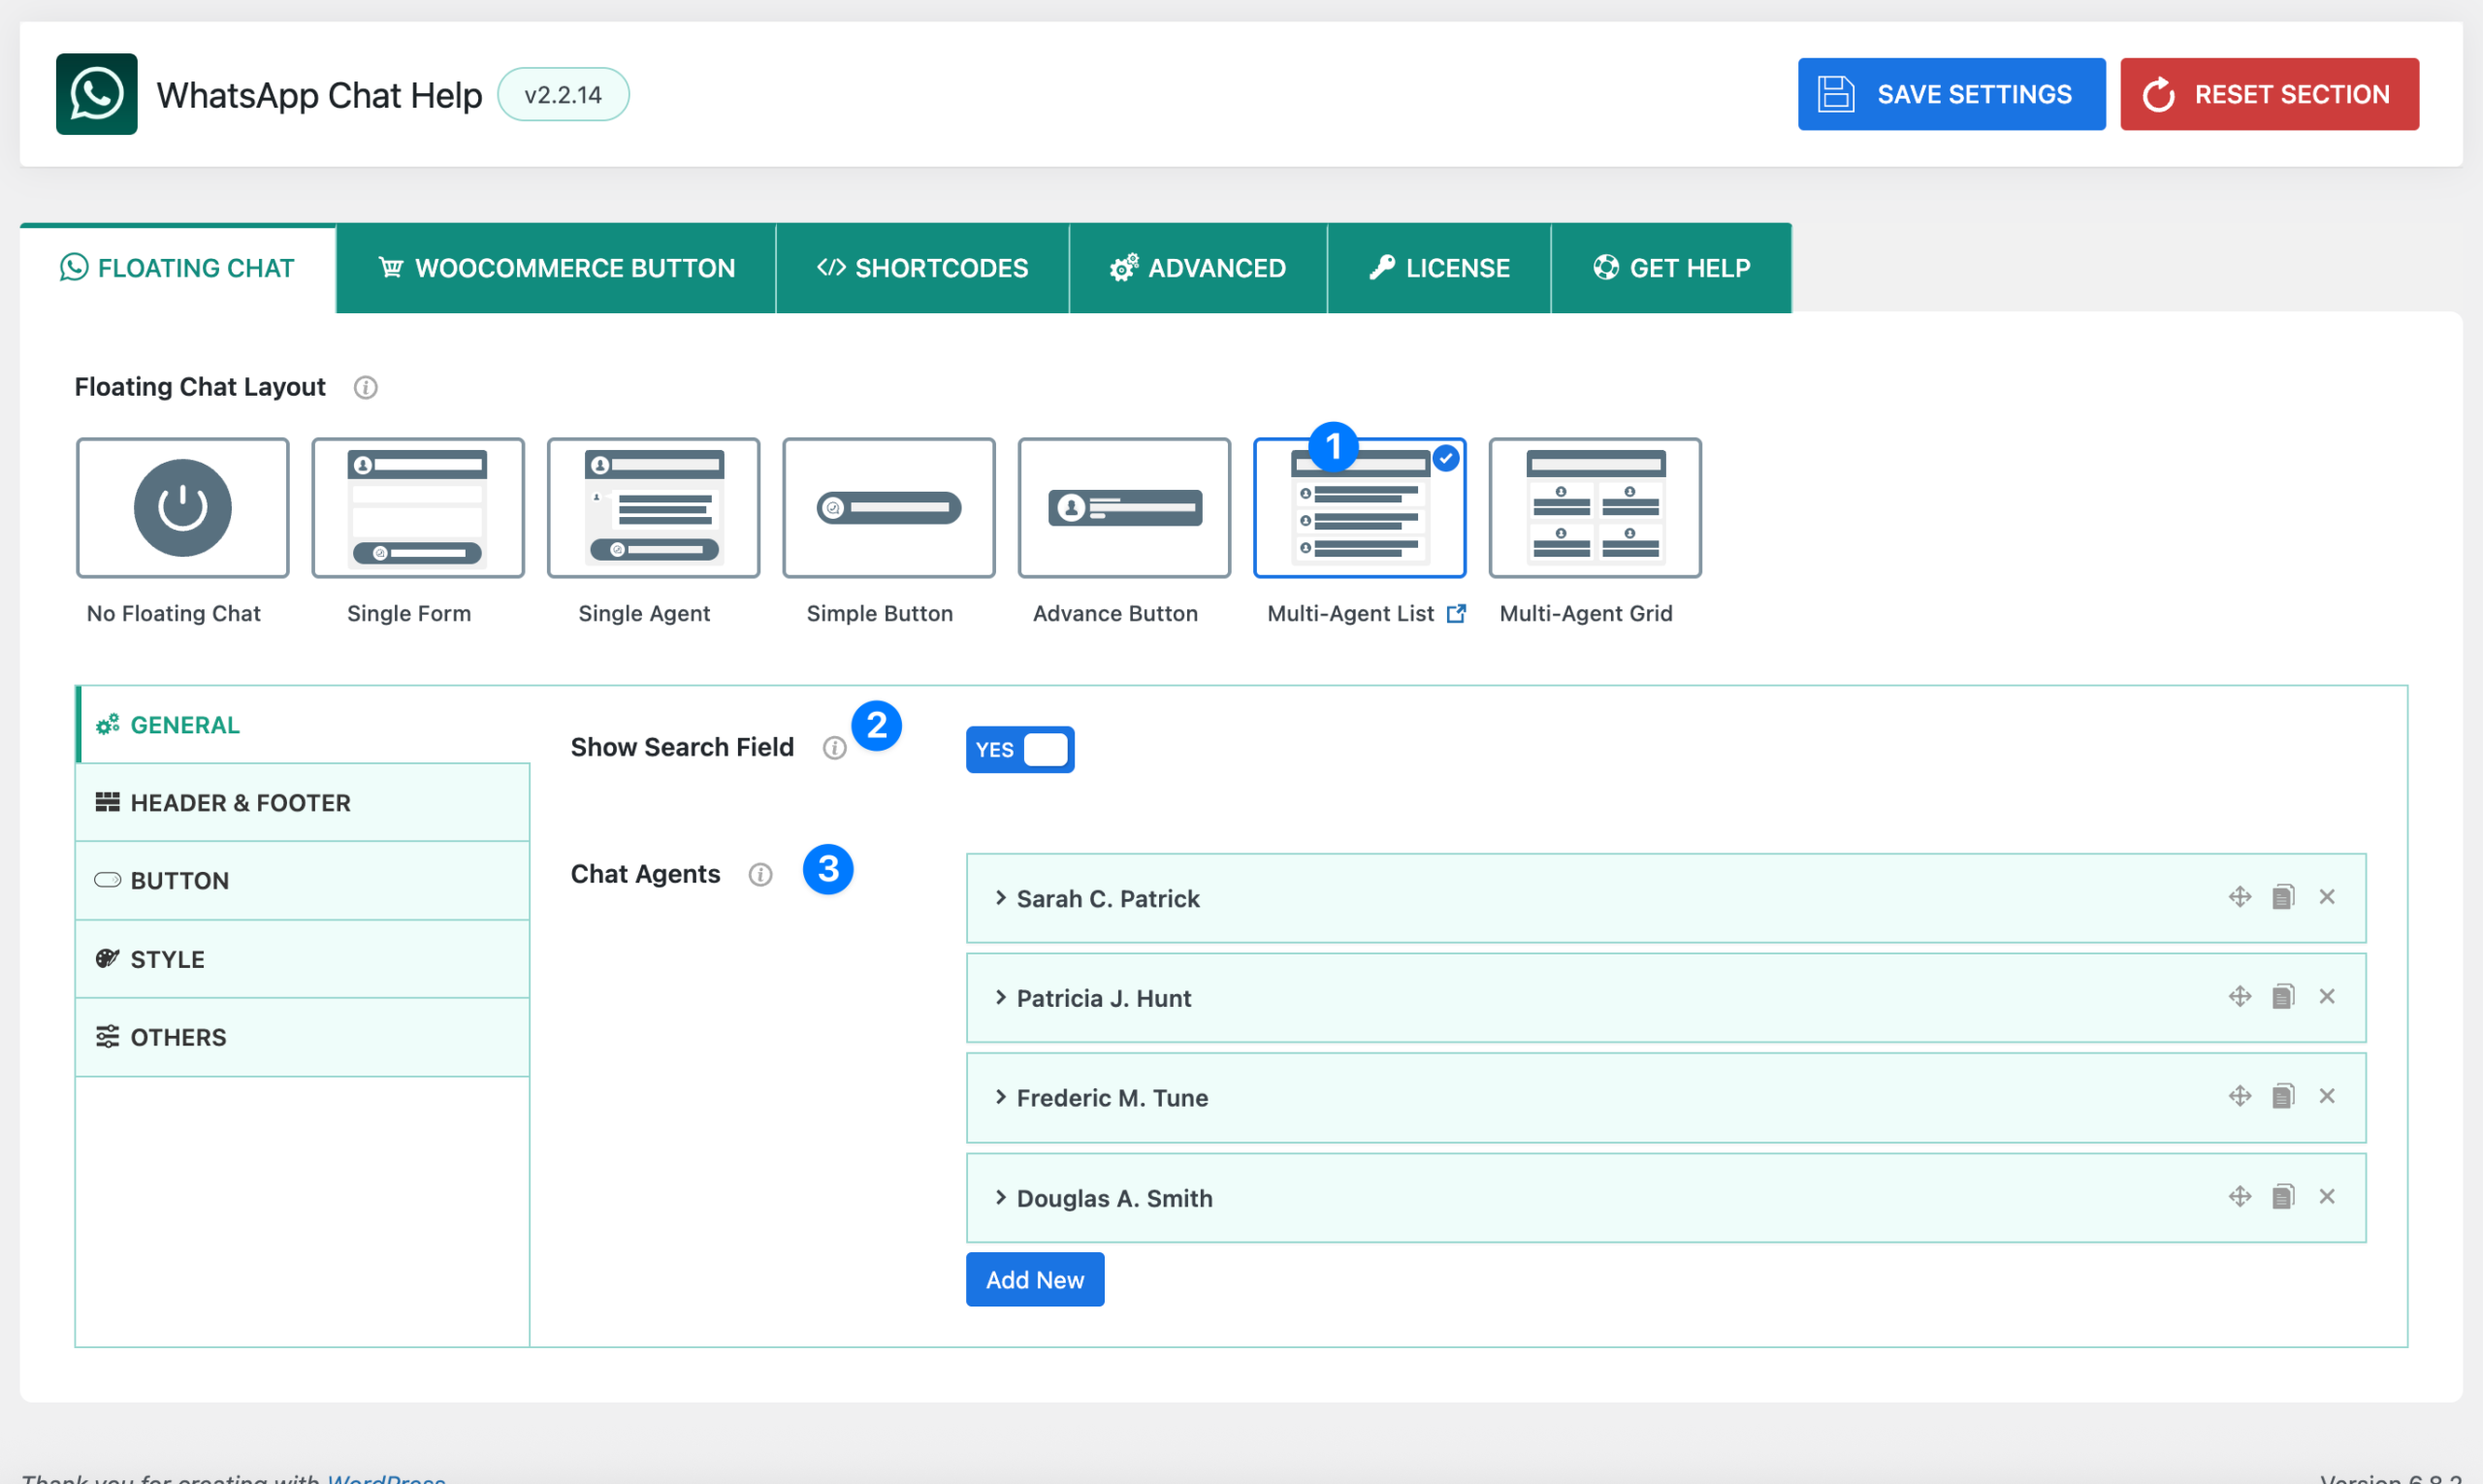Remove the Patricia J. Hunt agent

(2327, 997)
